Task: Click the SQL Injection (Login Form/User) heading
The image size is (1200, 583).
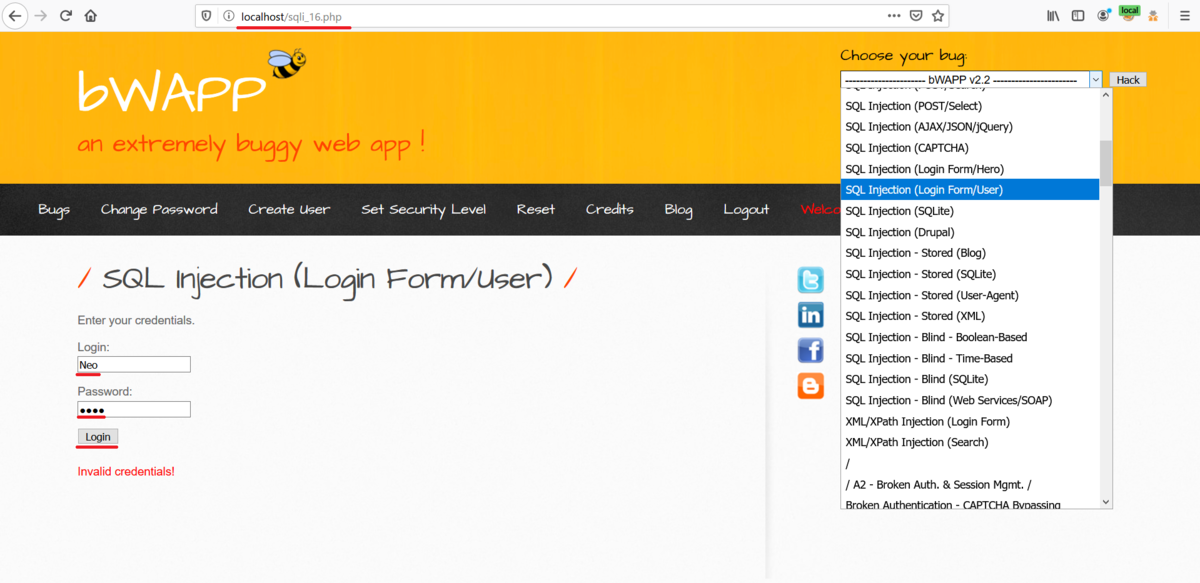Action: click(x=327, y=279)
